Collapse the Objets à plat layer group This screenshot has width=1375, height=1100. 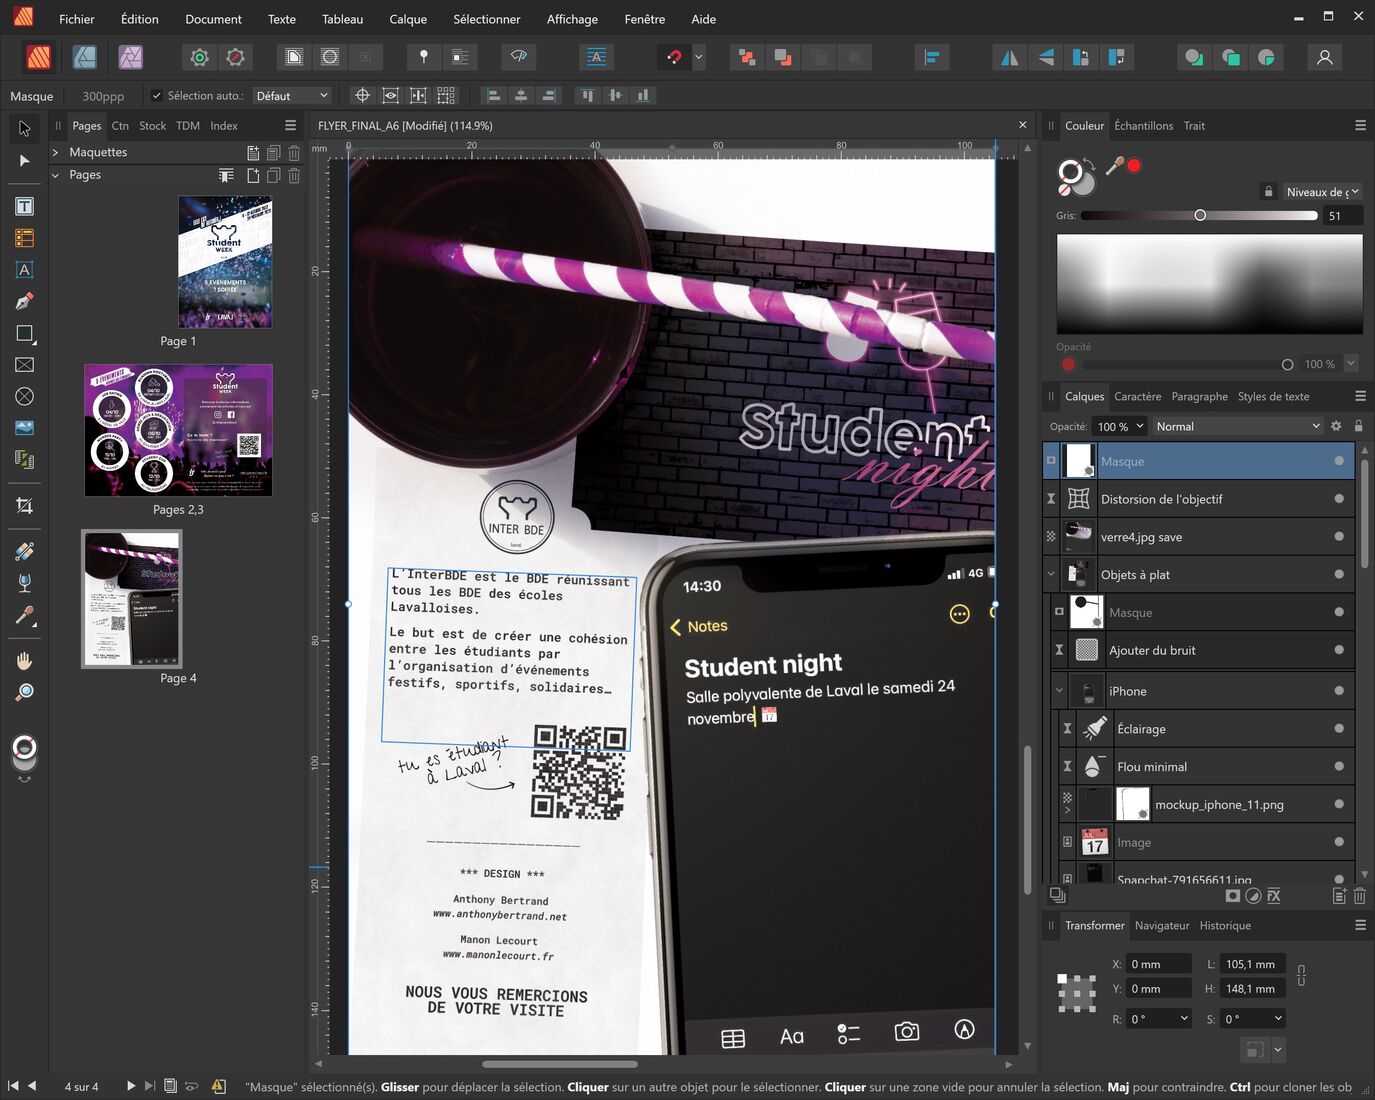(1051, 574)
